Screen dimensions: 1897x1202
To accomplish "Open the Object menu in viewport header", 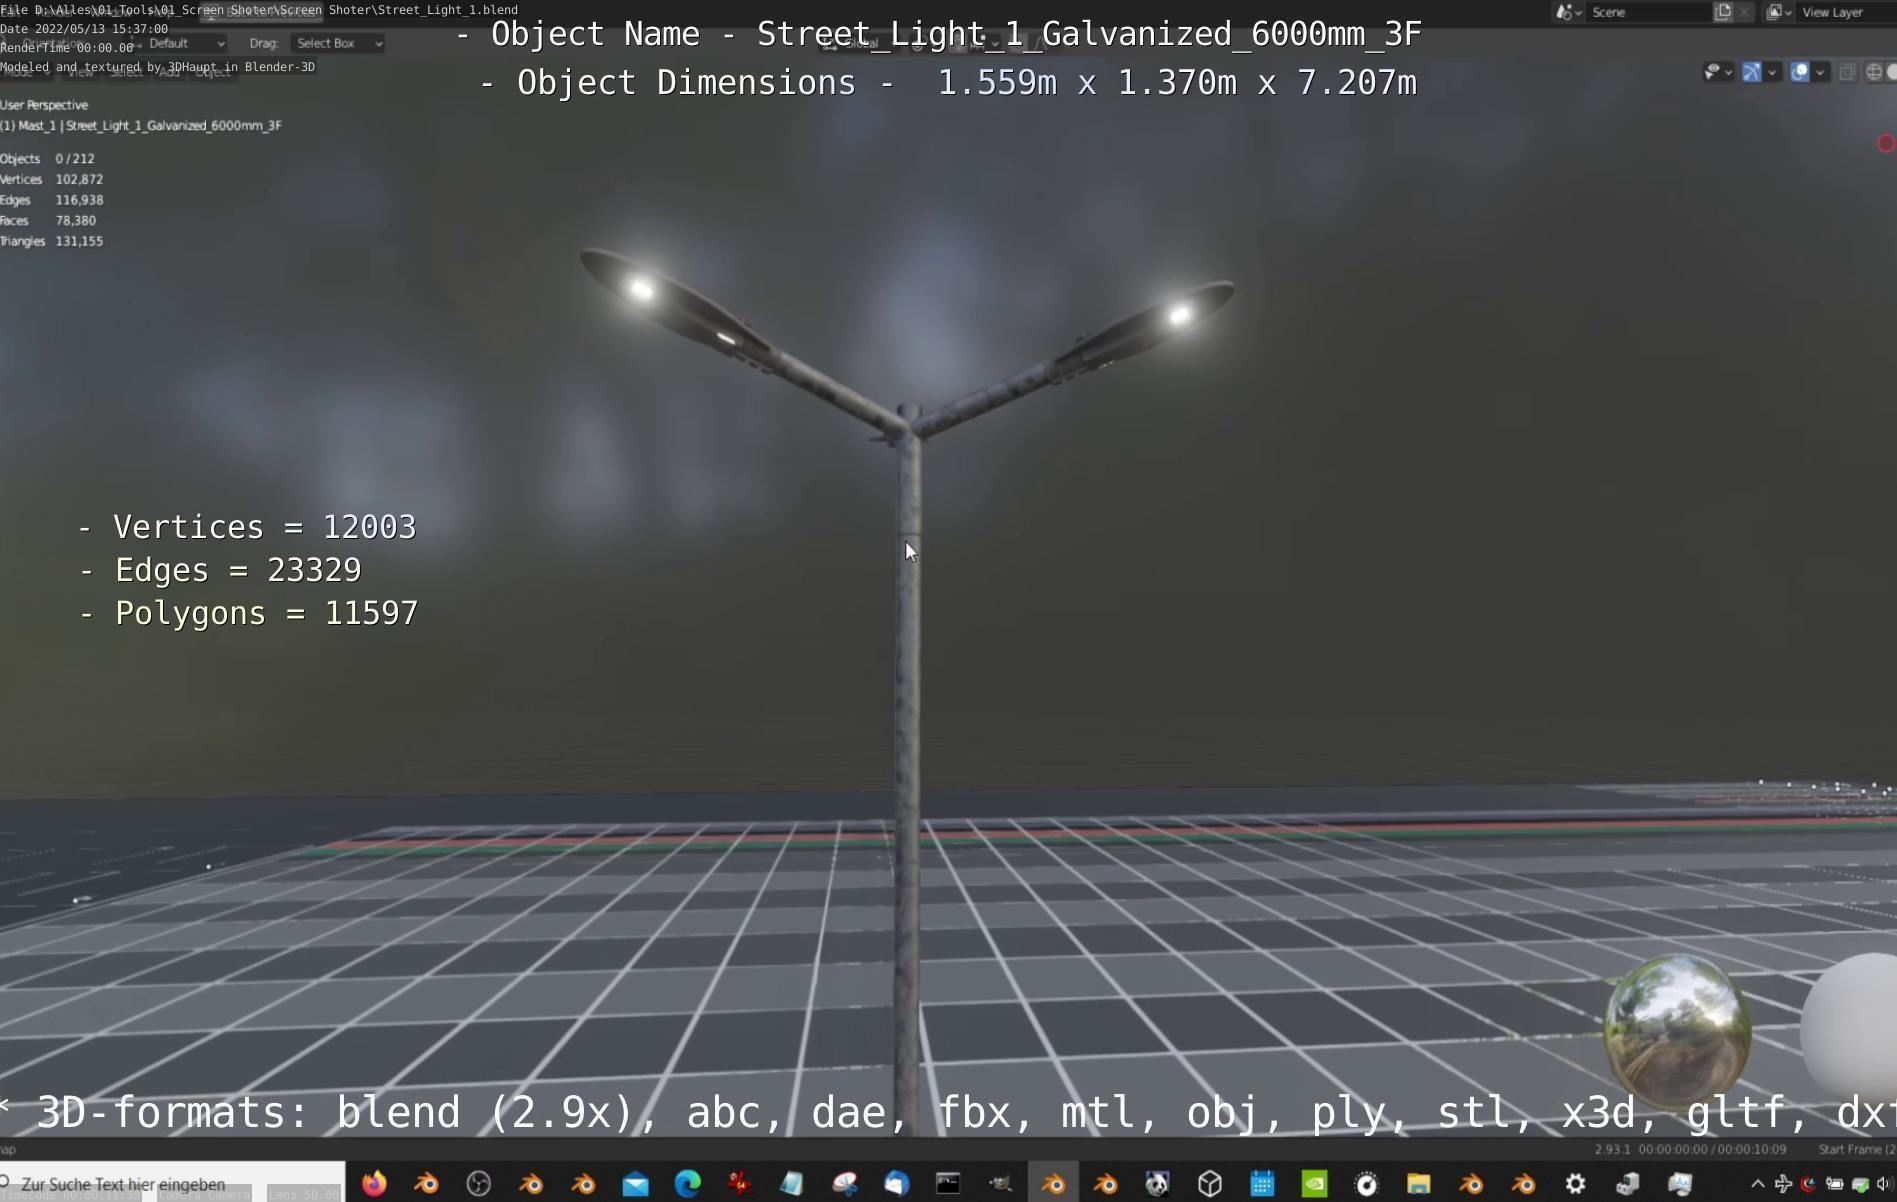I will point(213,72).
